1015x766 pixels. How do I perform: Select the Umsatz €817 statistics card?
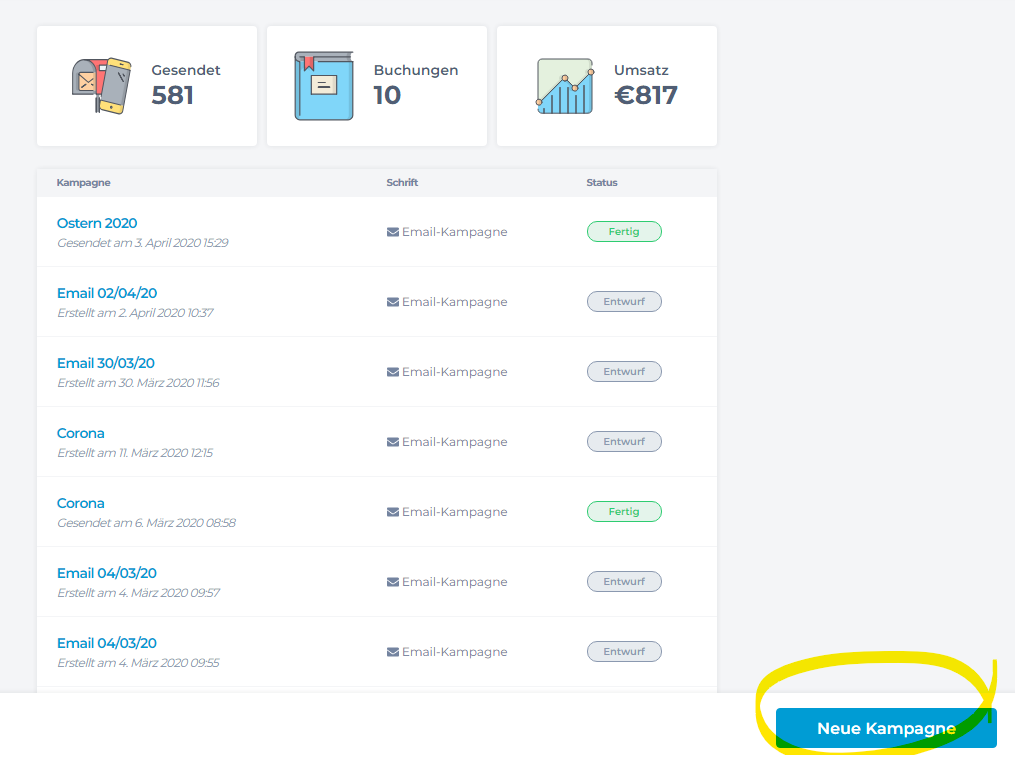[606, 86]
